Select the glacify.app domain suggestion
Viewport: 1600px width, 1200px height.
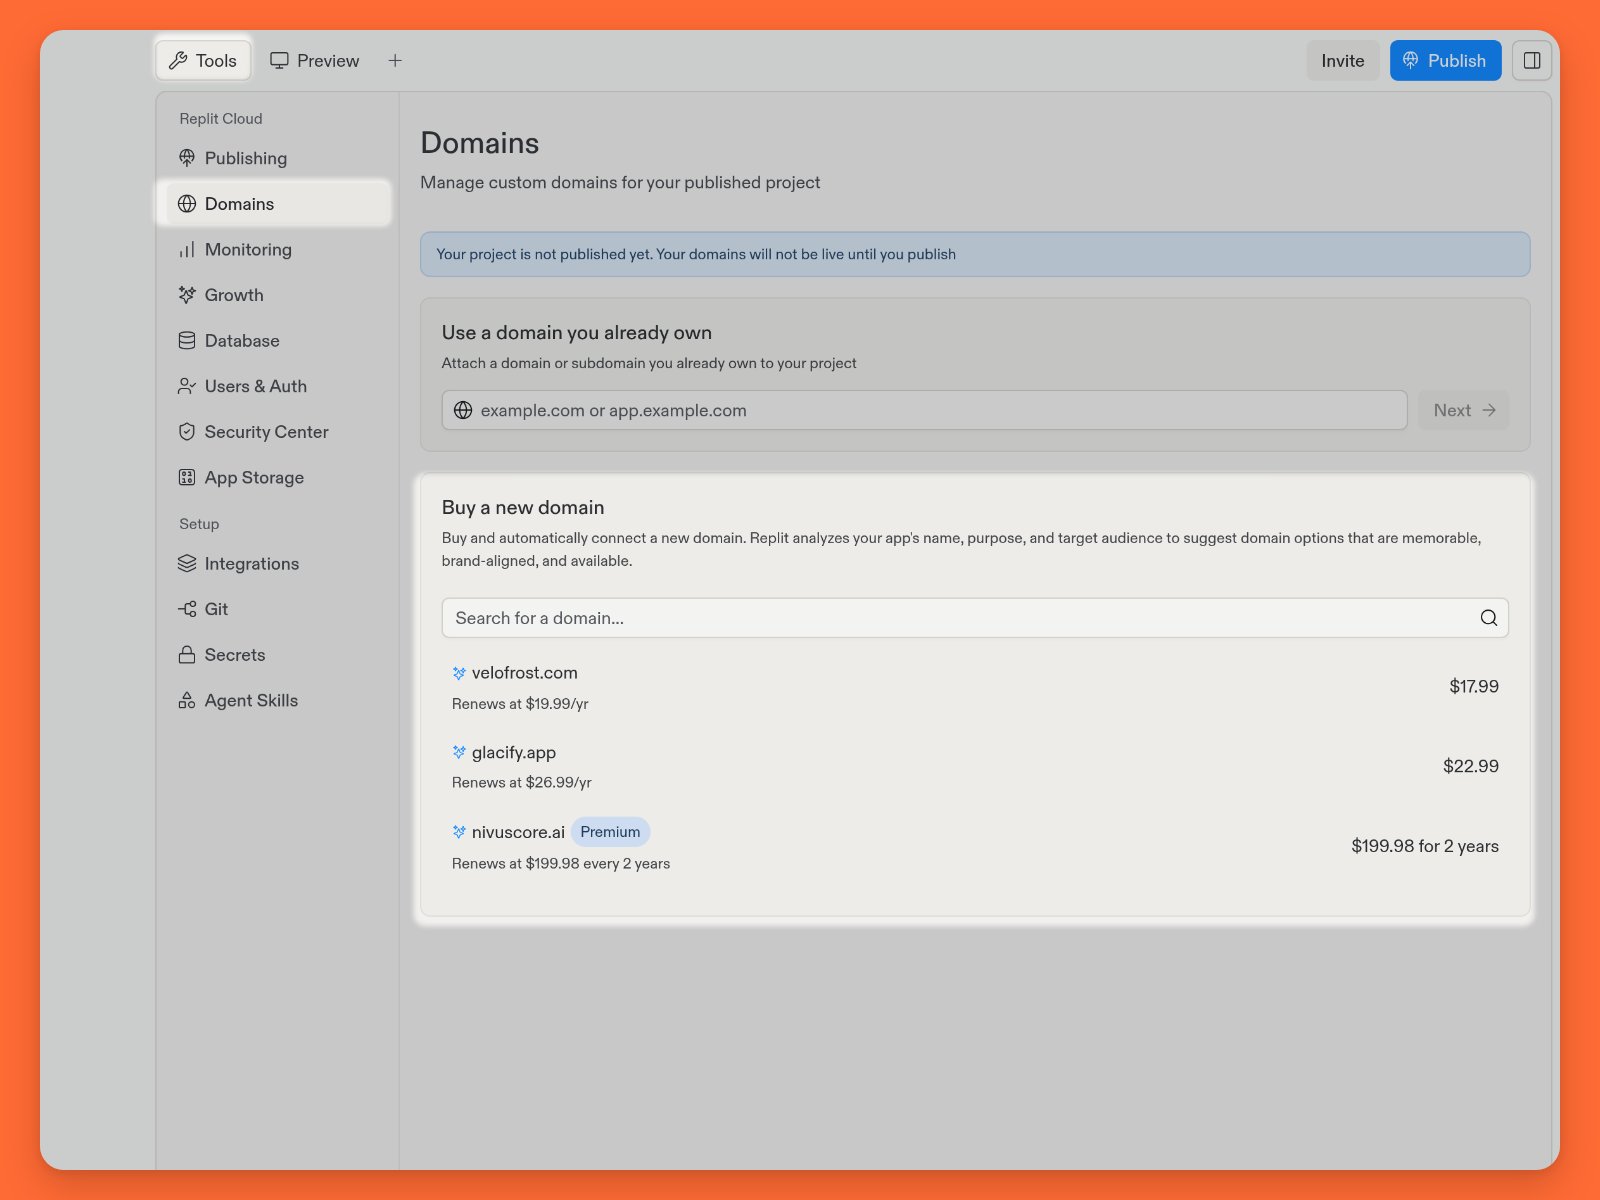(975, 767)
